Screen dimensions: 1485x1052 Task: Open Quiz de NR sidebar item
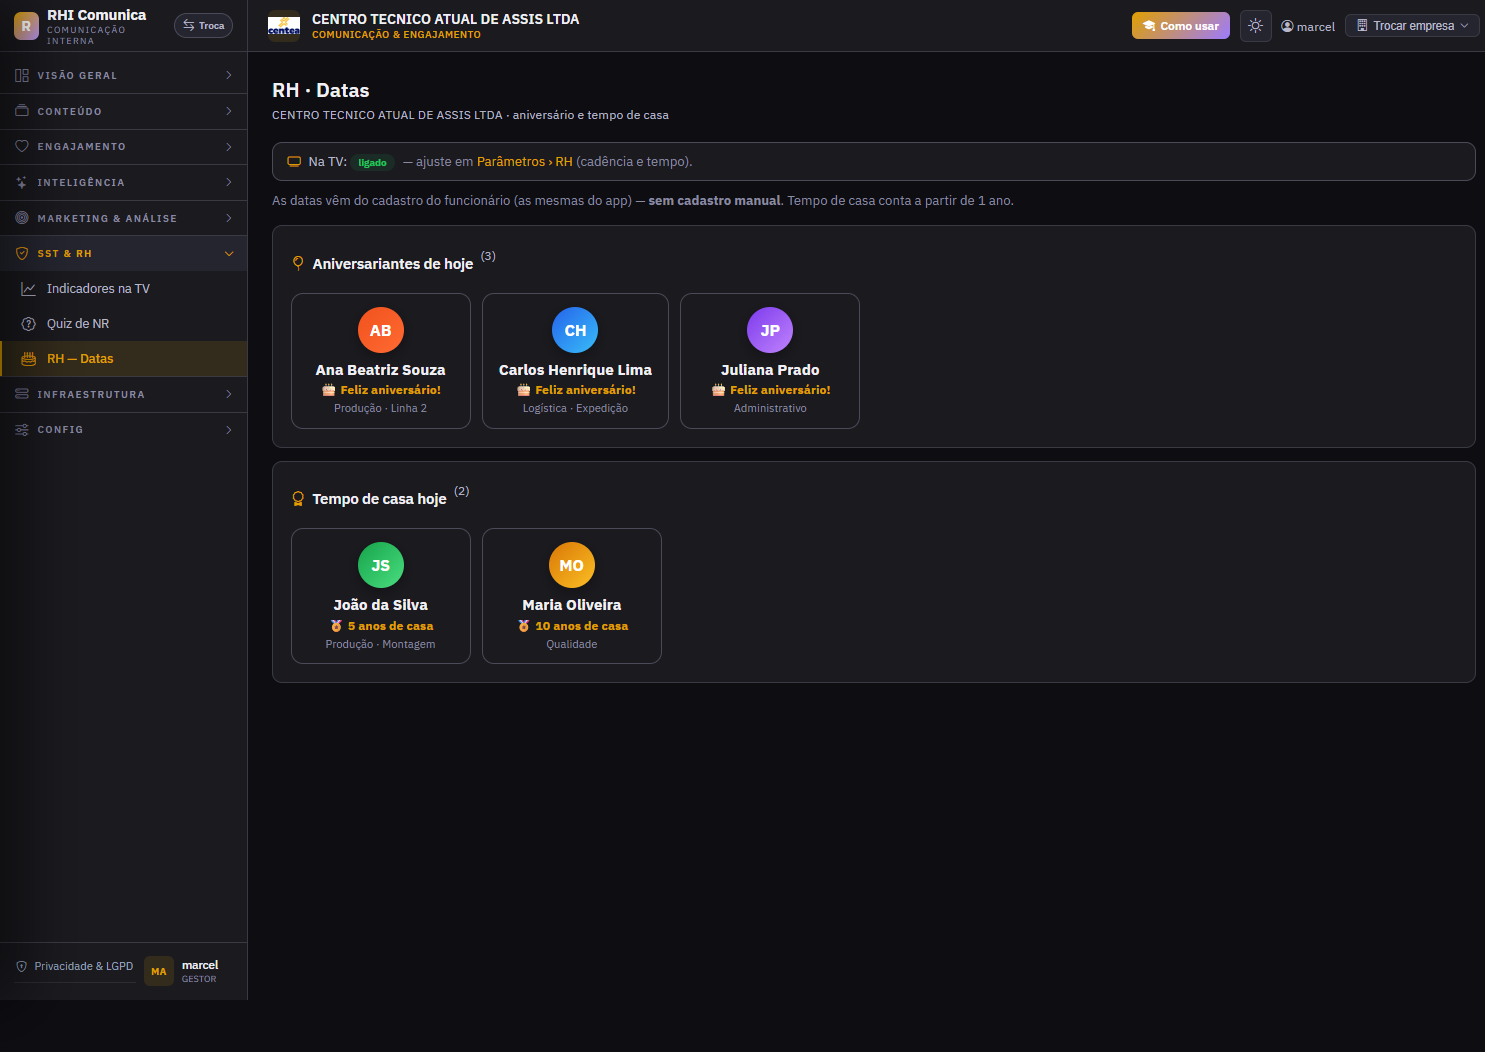point(123,324)
